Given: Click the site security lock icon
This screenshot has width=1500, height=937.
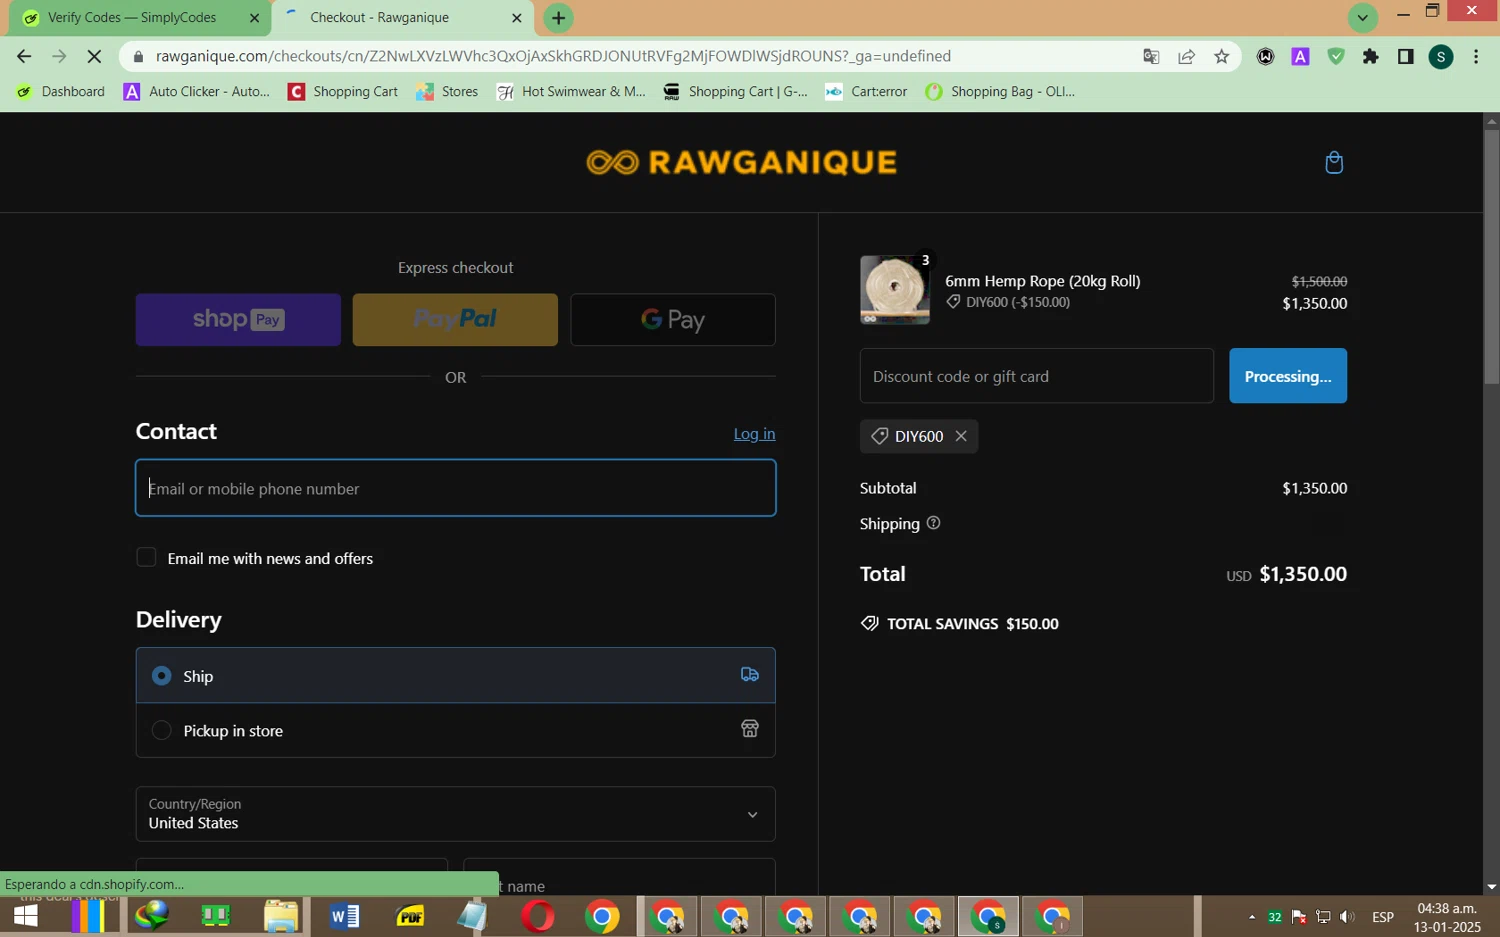Looking at the screenshot, I should 138,56.
